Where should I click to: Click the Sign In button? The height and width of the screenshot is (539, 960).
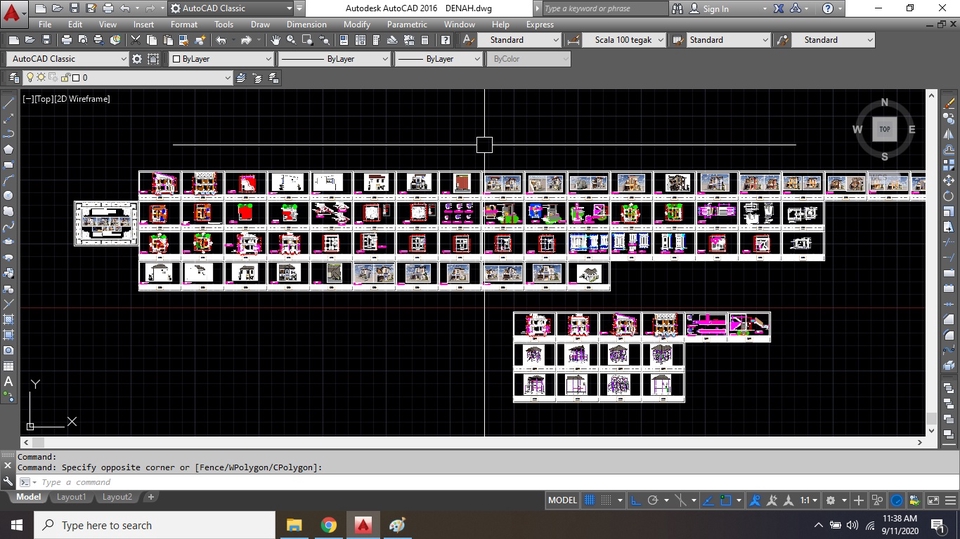coord(709,9)
